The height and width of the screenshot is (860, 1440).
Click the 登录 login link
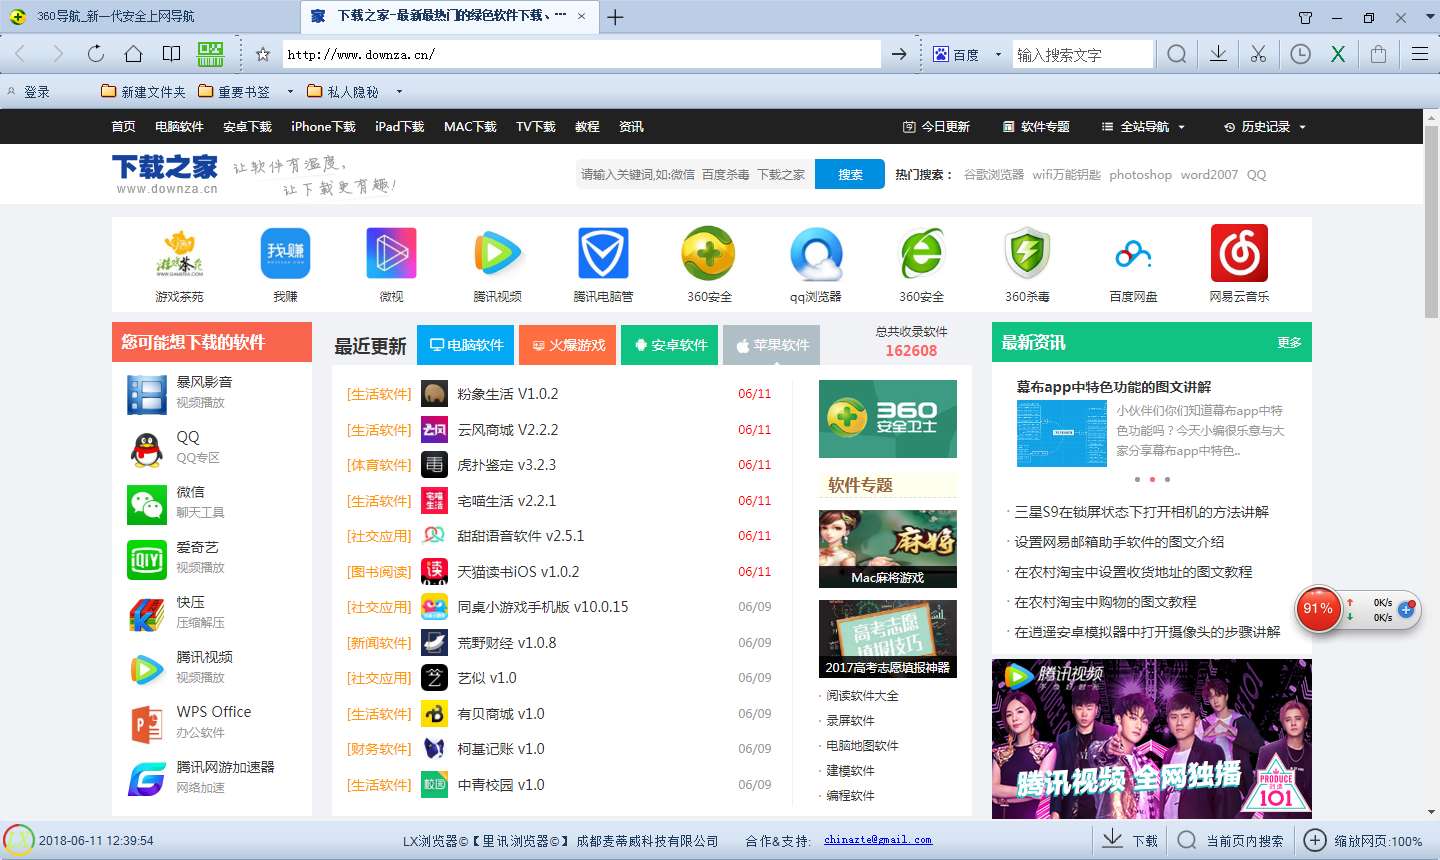37,91
